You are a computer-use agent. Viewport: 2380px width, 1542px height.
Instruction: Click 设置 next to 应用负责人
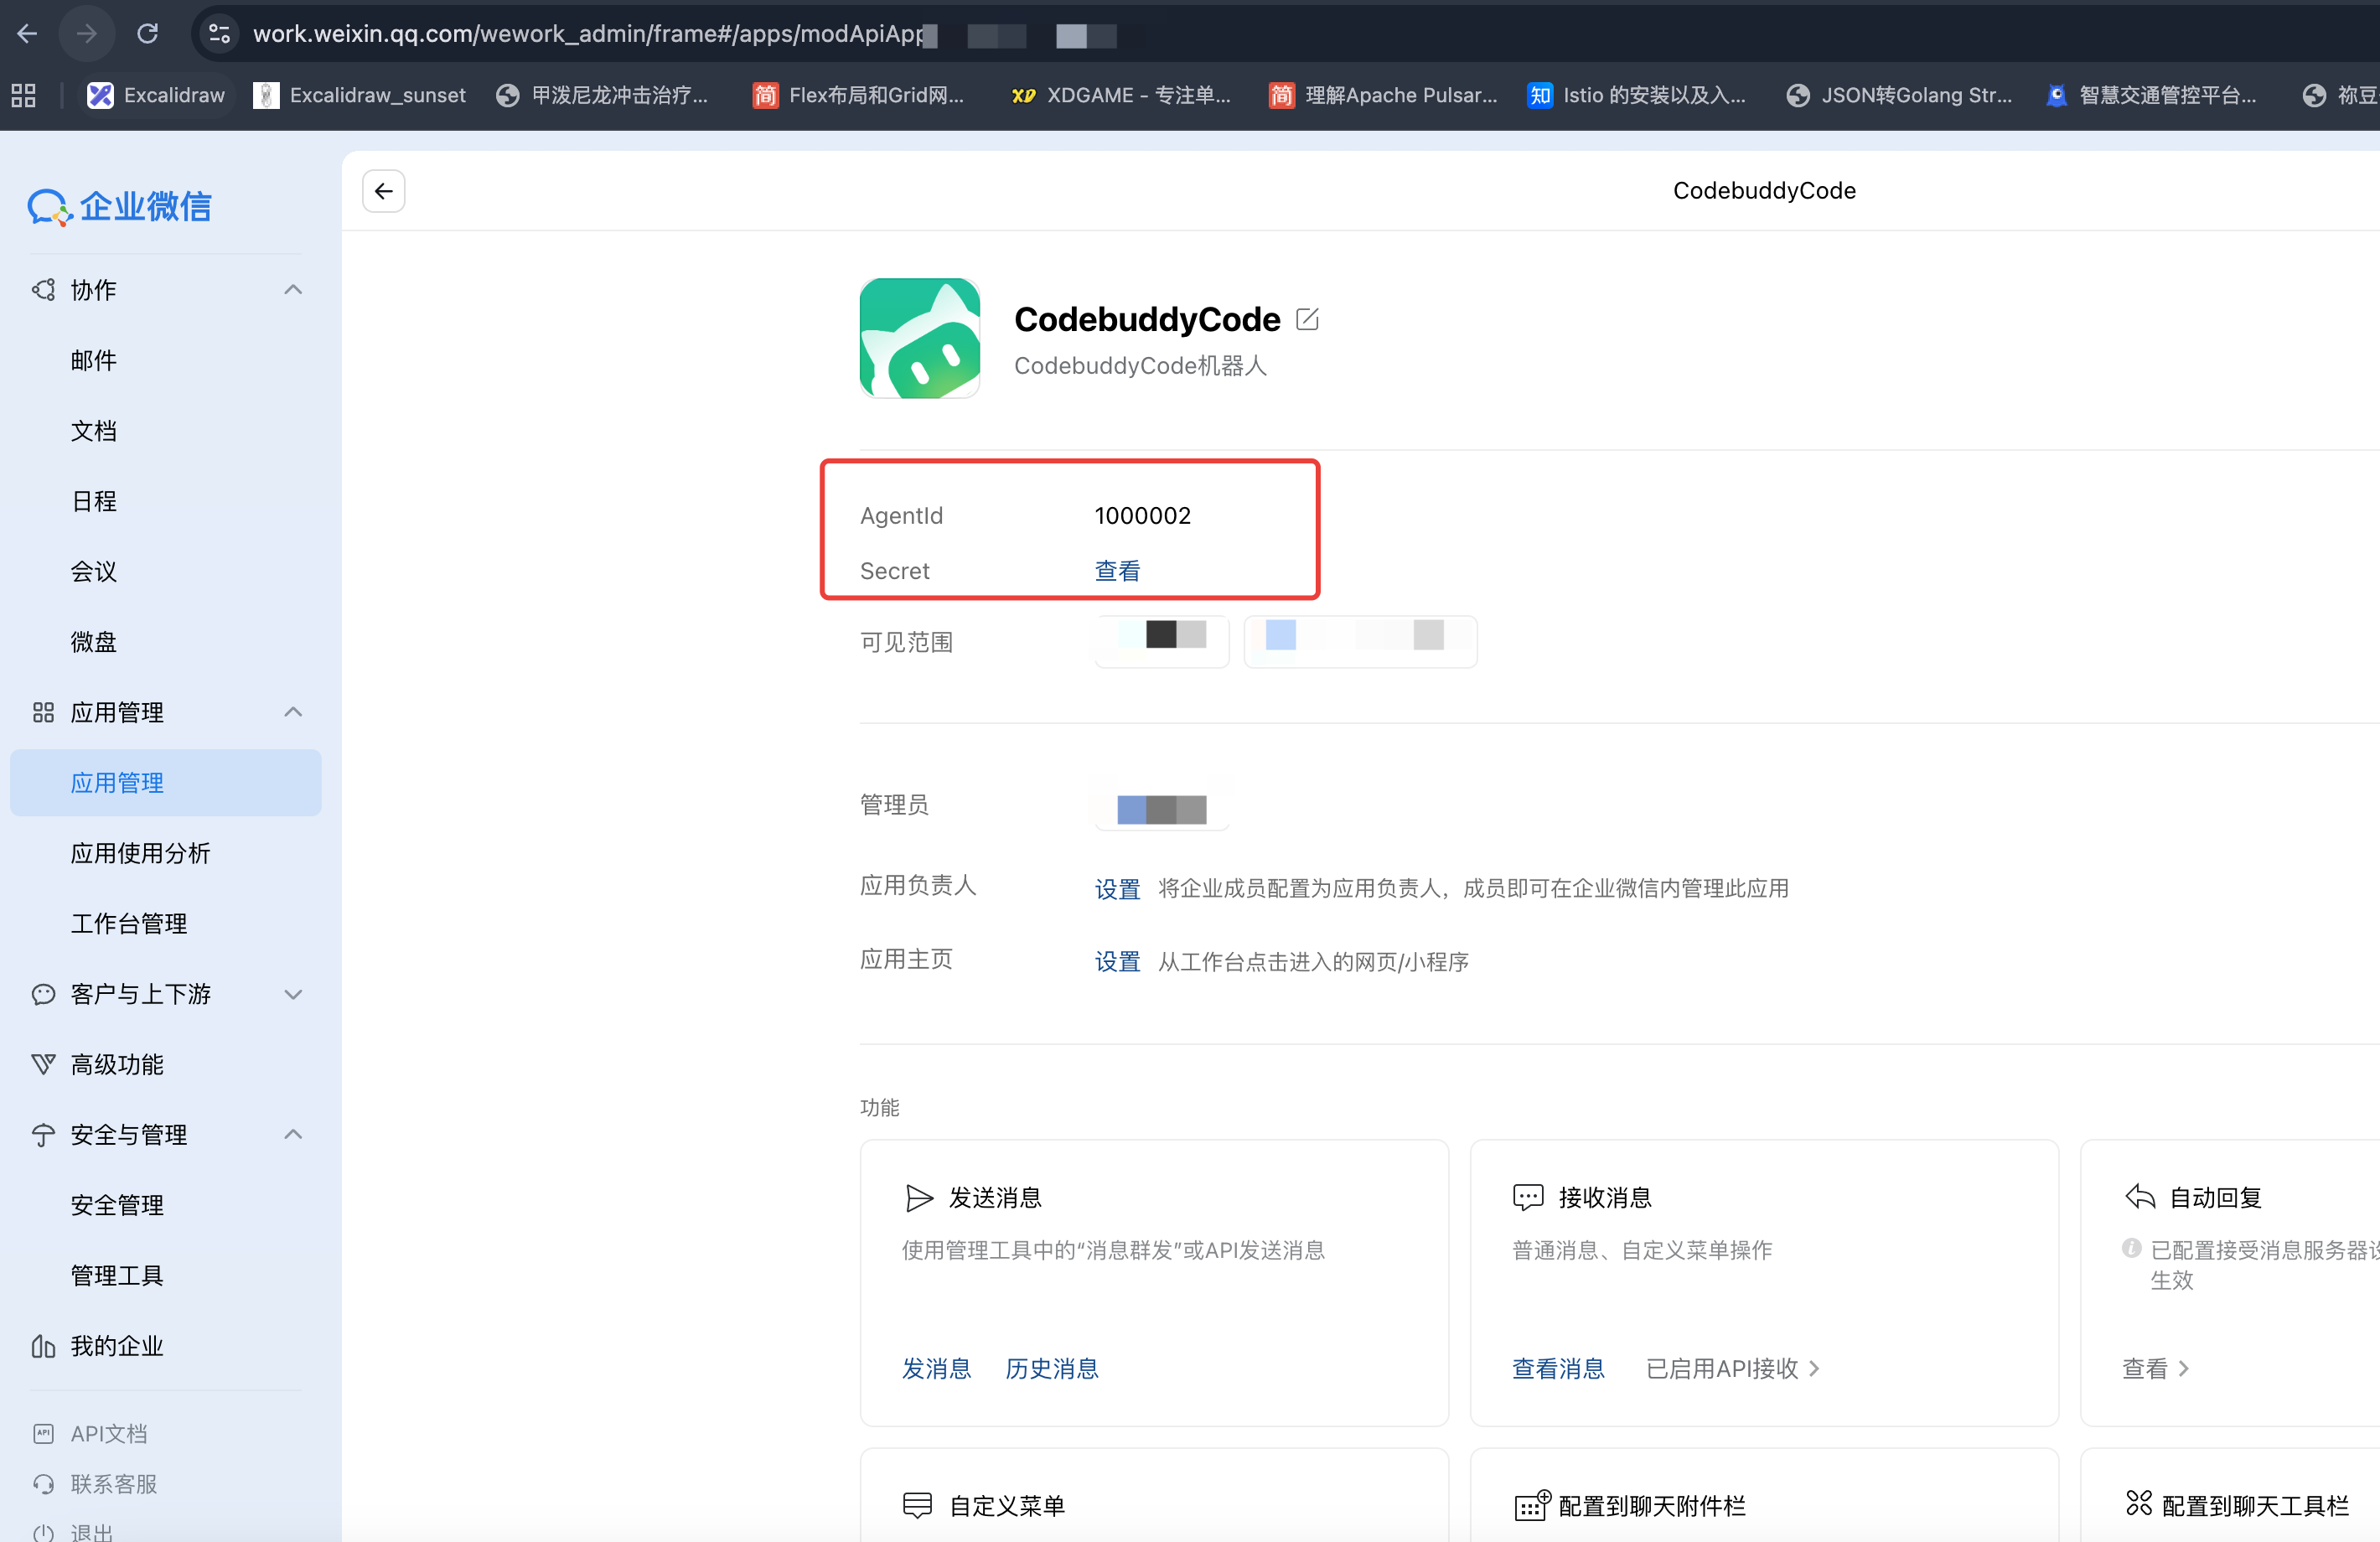[1117, 888]
